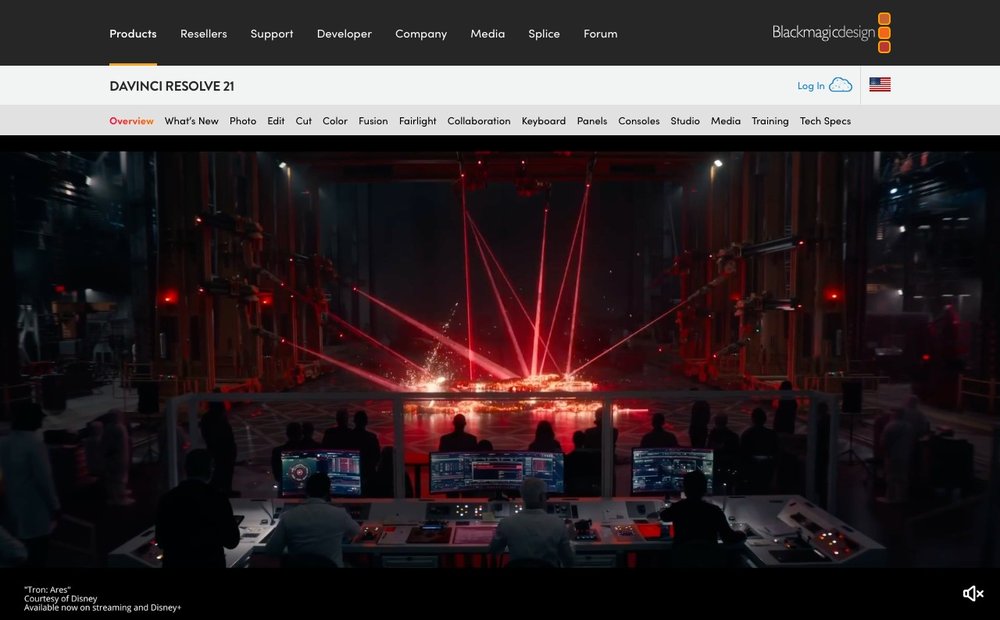Click the cloud icon next to Log In
The height and width of the screenshot is (620, 1000).
click(841, 85)
